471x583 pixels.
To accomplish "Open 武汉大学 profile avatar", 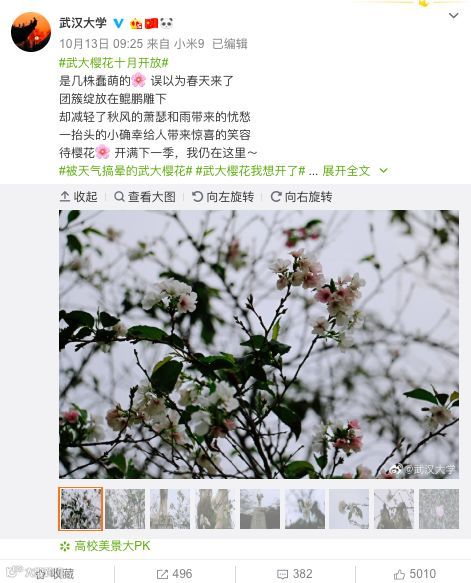I will (x=31, y=32).
